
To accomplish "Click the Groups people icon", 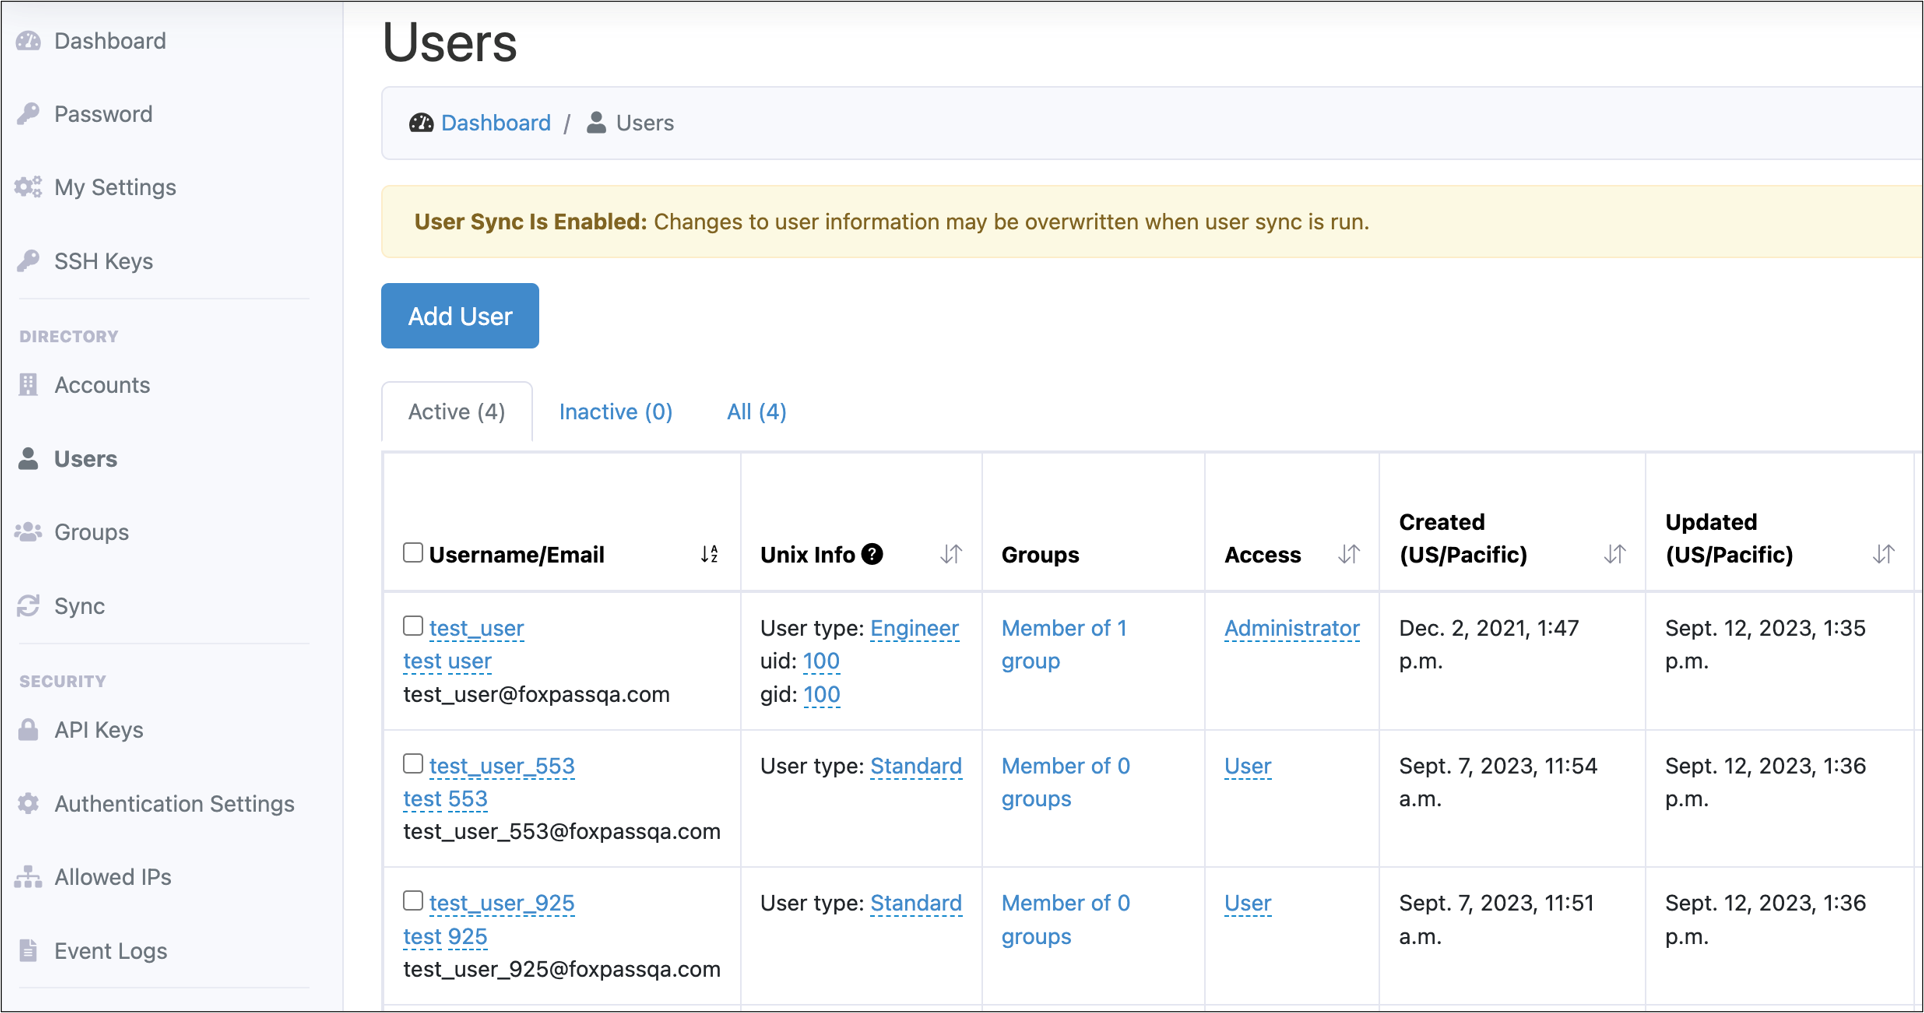I will (x=29, y=532).
